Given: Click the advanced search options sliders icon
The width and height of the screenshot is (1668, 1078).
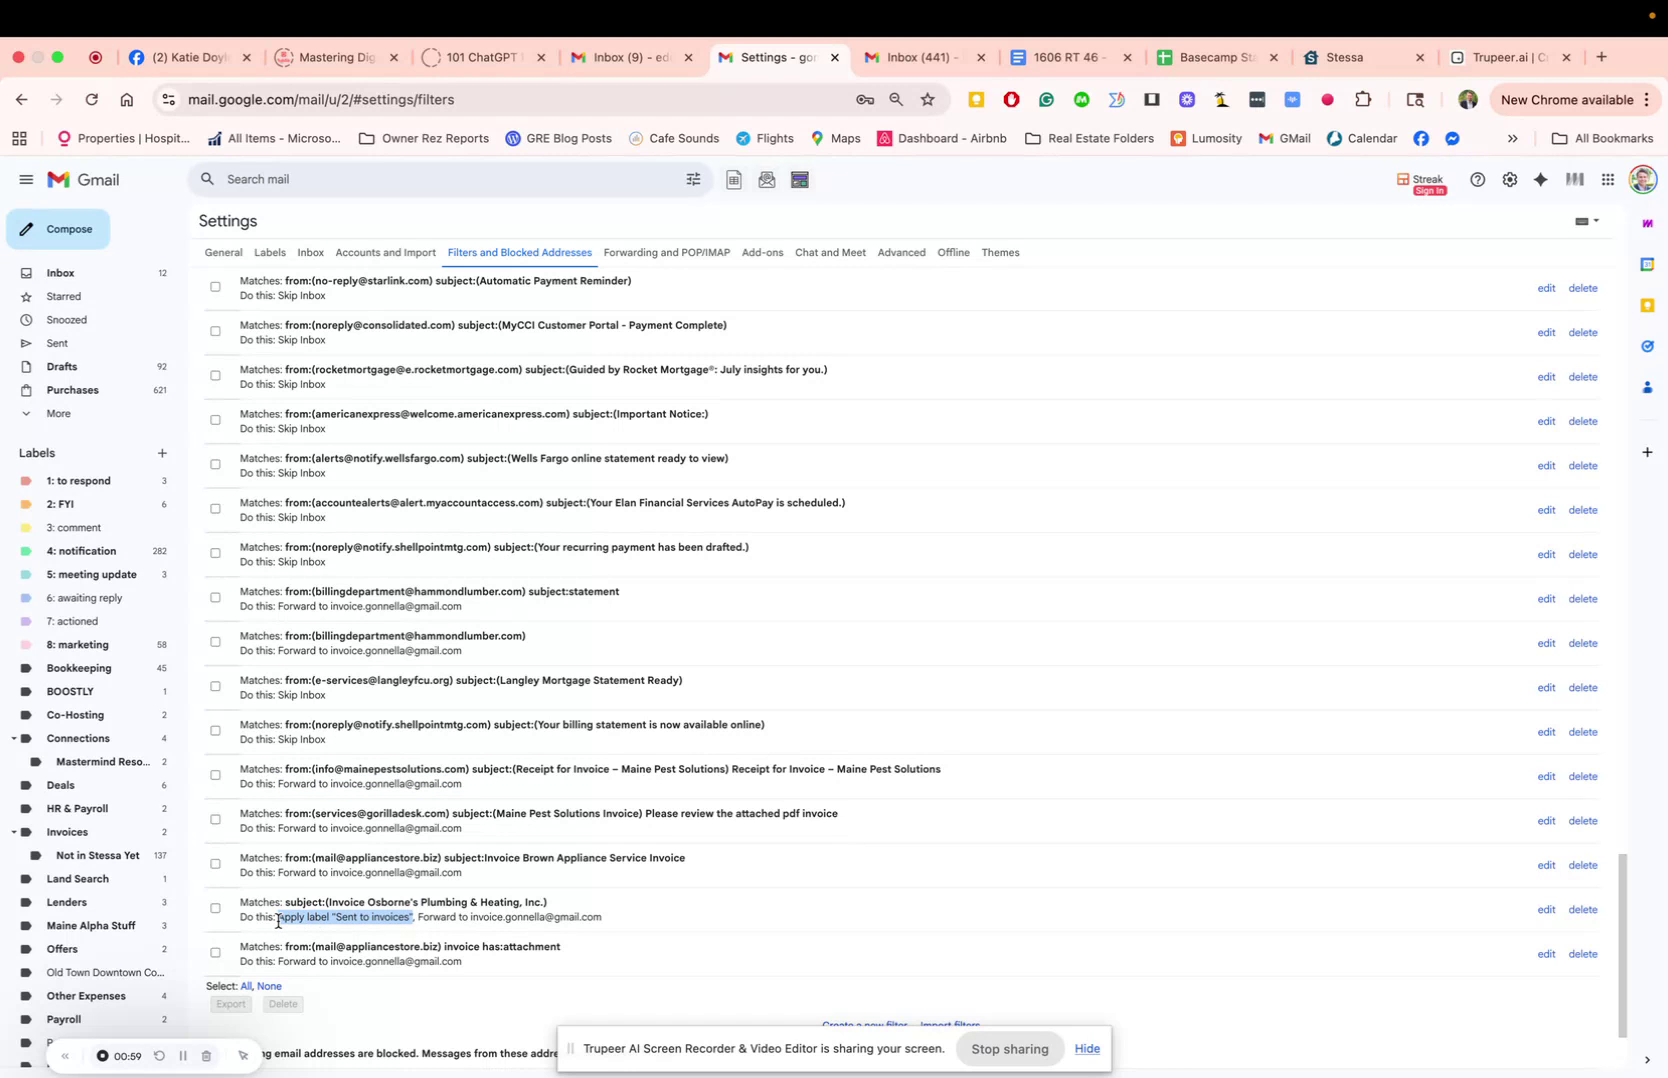Looking at the screenshot, I should pos(692,179).
